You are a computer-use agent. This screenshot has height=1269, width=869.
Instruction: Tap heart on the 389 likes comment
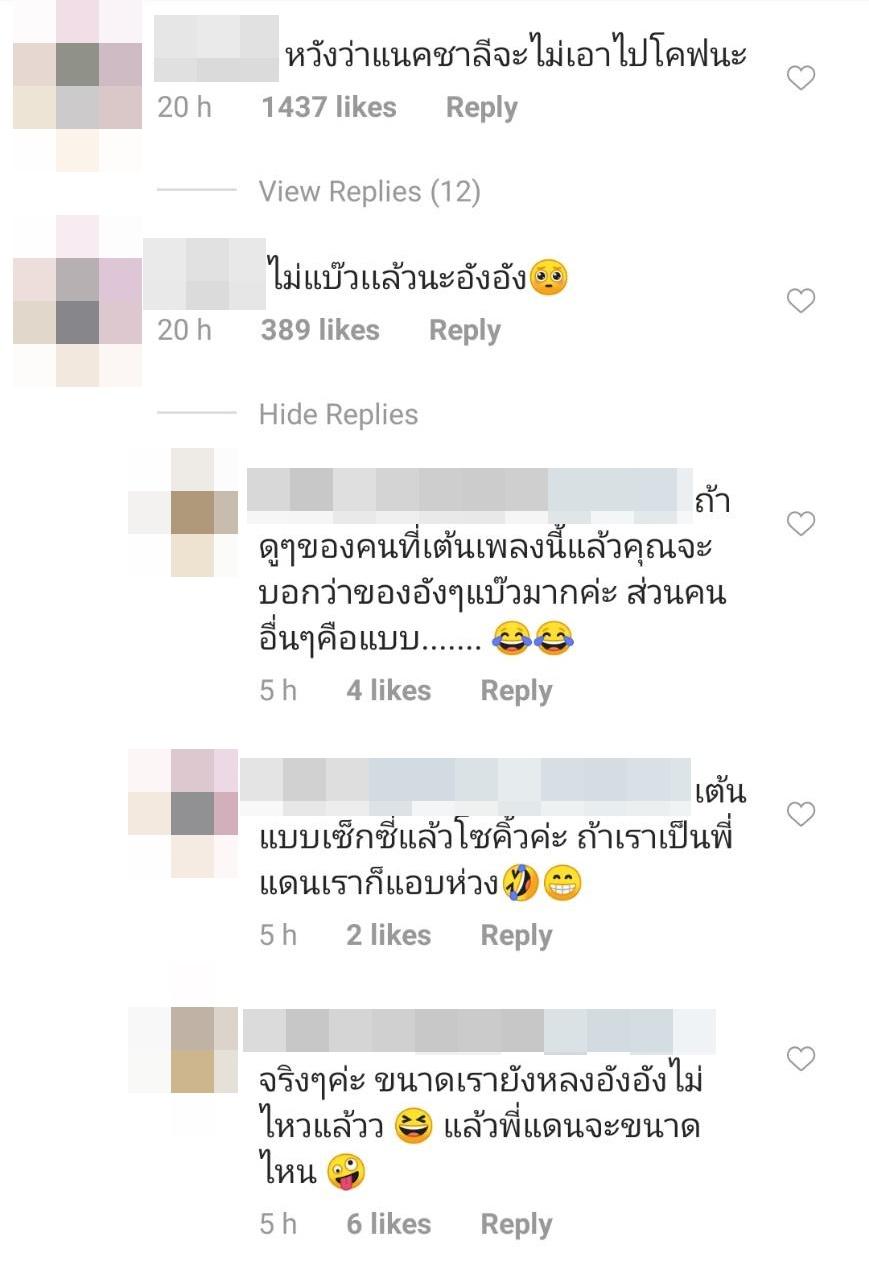[x=801, y=300]
